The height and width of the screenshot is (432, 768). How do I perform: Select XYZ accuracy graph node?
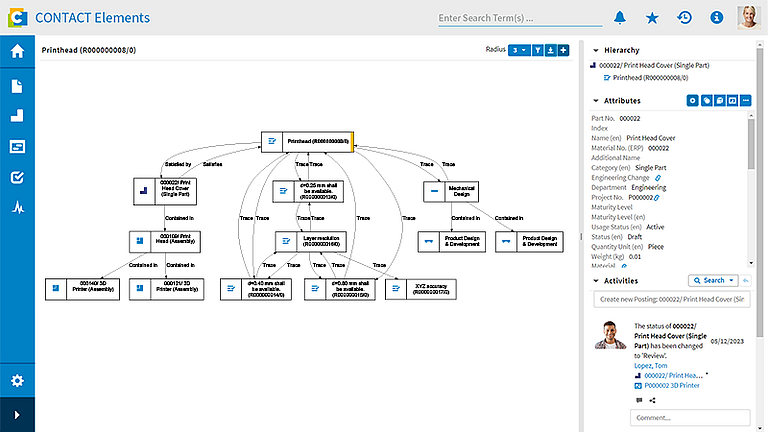pyautogui.click(x=421, y=289)
